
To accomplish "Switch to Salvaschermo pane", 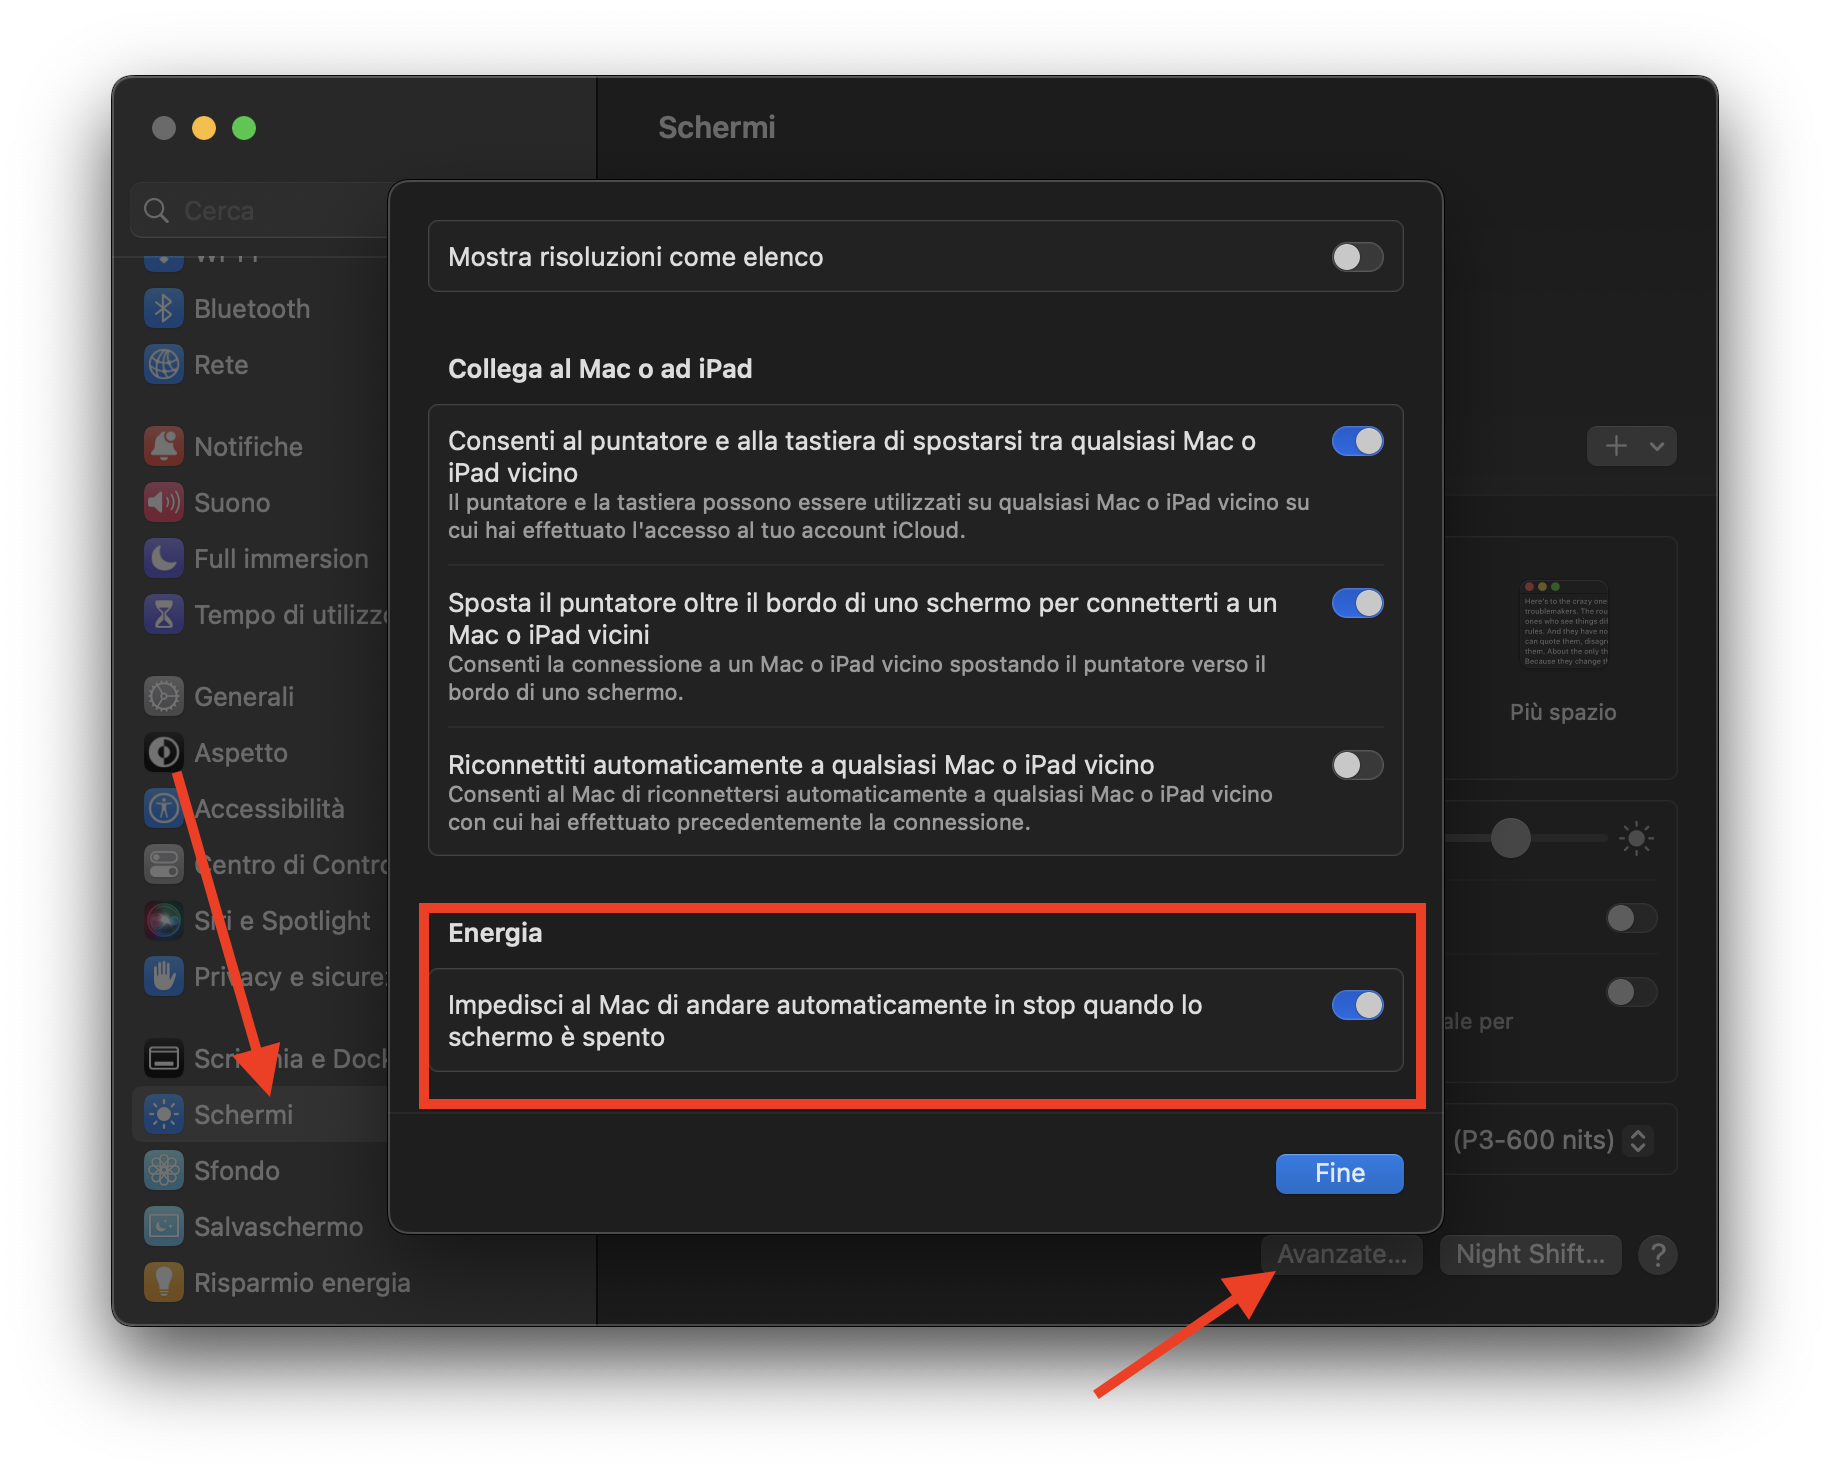I will 278,1226.
